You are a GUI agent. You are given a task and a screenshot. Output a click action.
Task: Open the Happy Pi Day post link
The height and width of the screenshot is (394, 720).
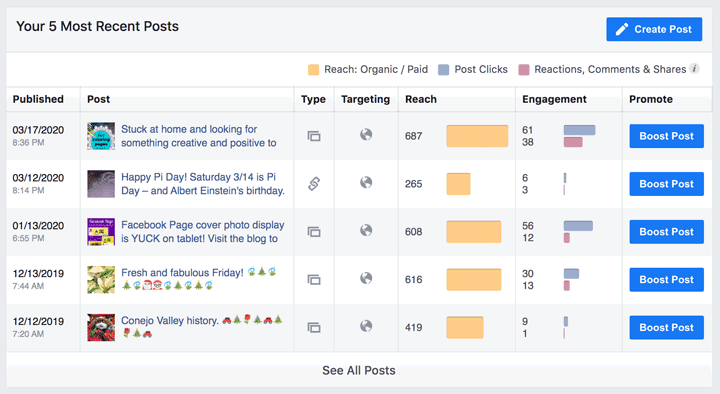(x=203, y=184)
